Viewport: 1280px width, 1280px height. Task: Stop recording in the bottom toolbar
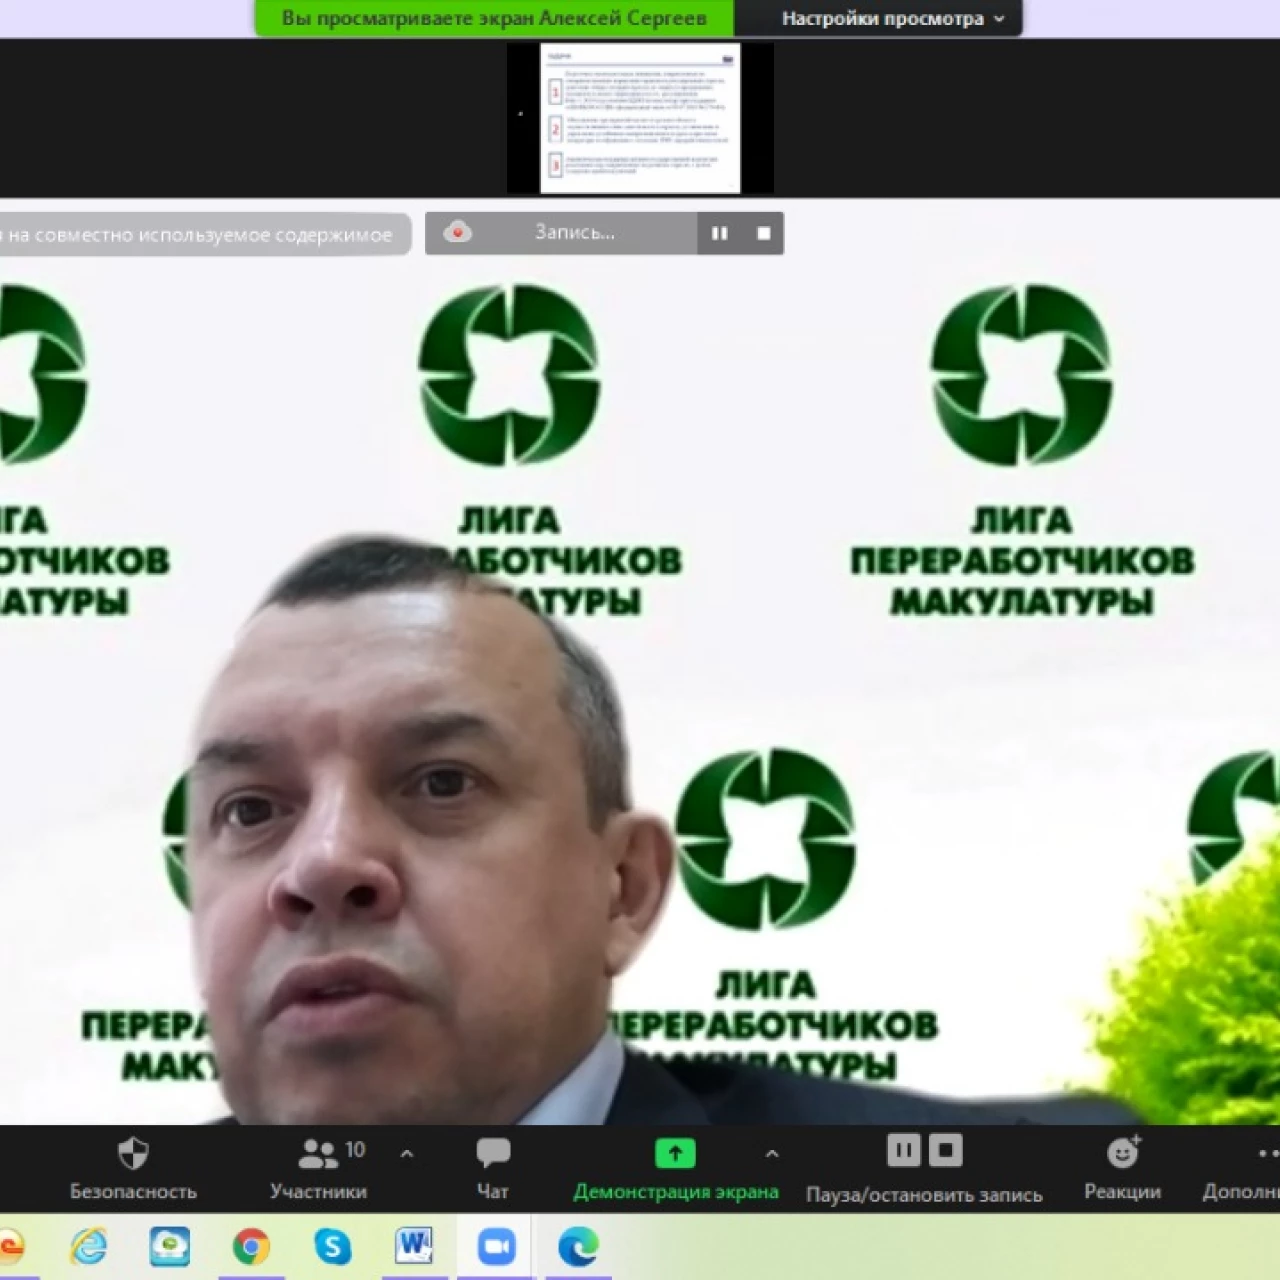tap(946, 1150)
